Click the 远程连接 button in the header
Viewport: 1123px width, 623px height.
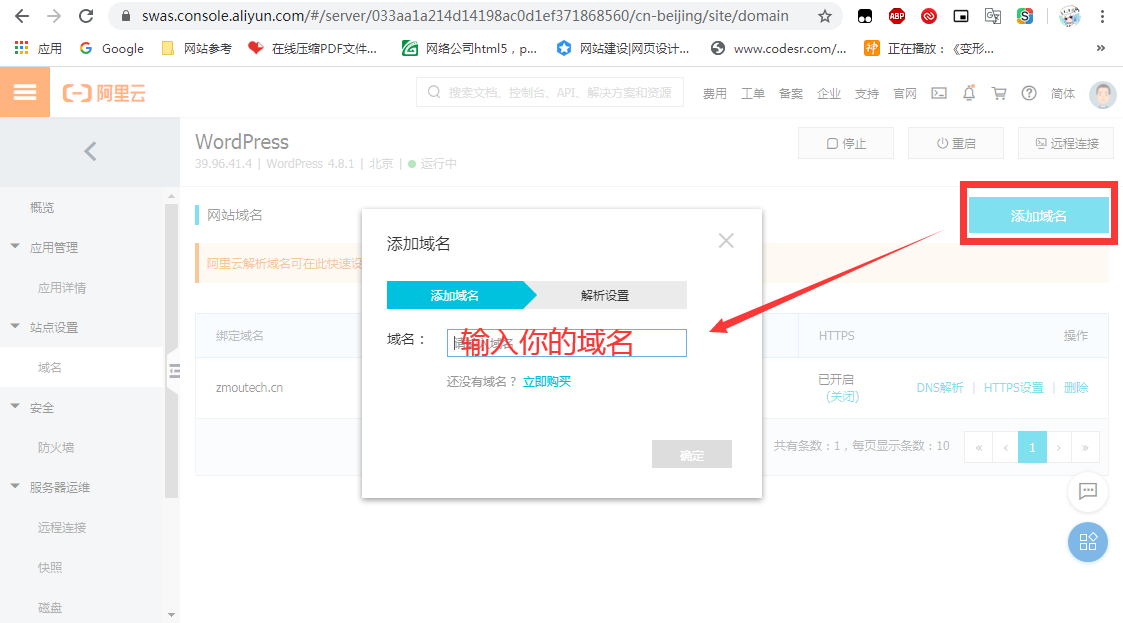pyautogui.click(x=1066, y=143)
